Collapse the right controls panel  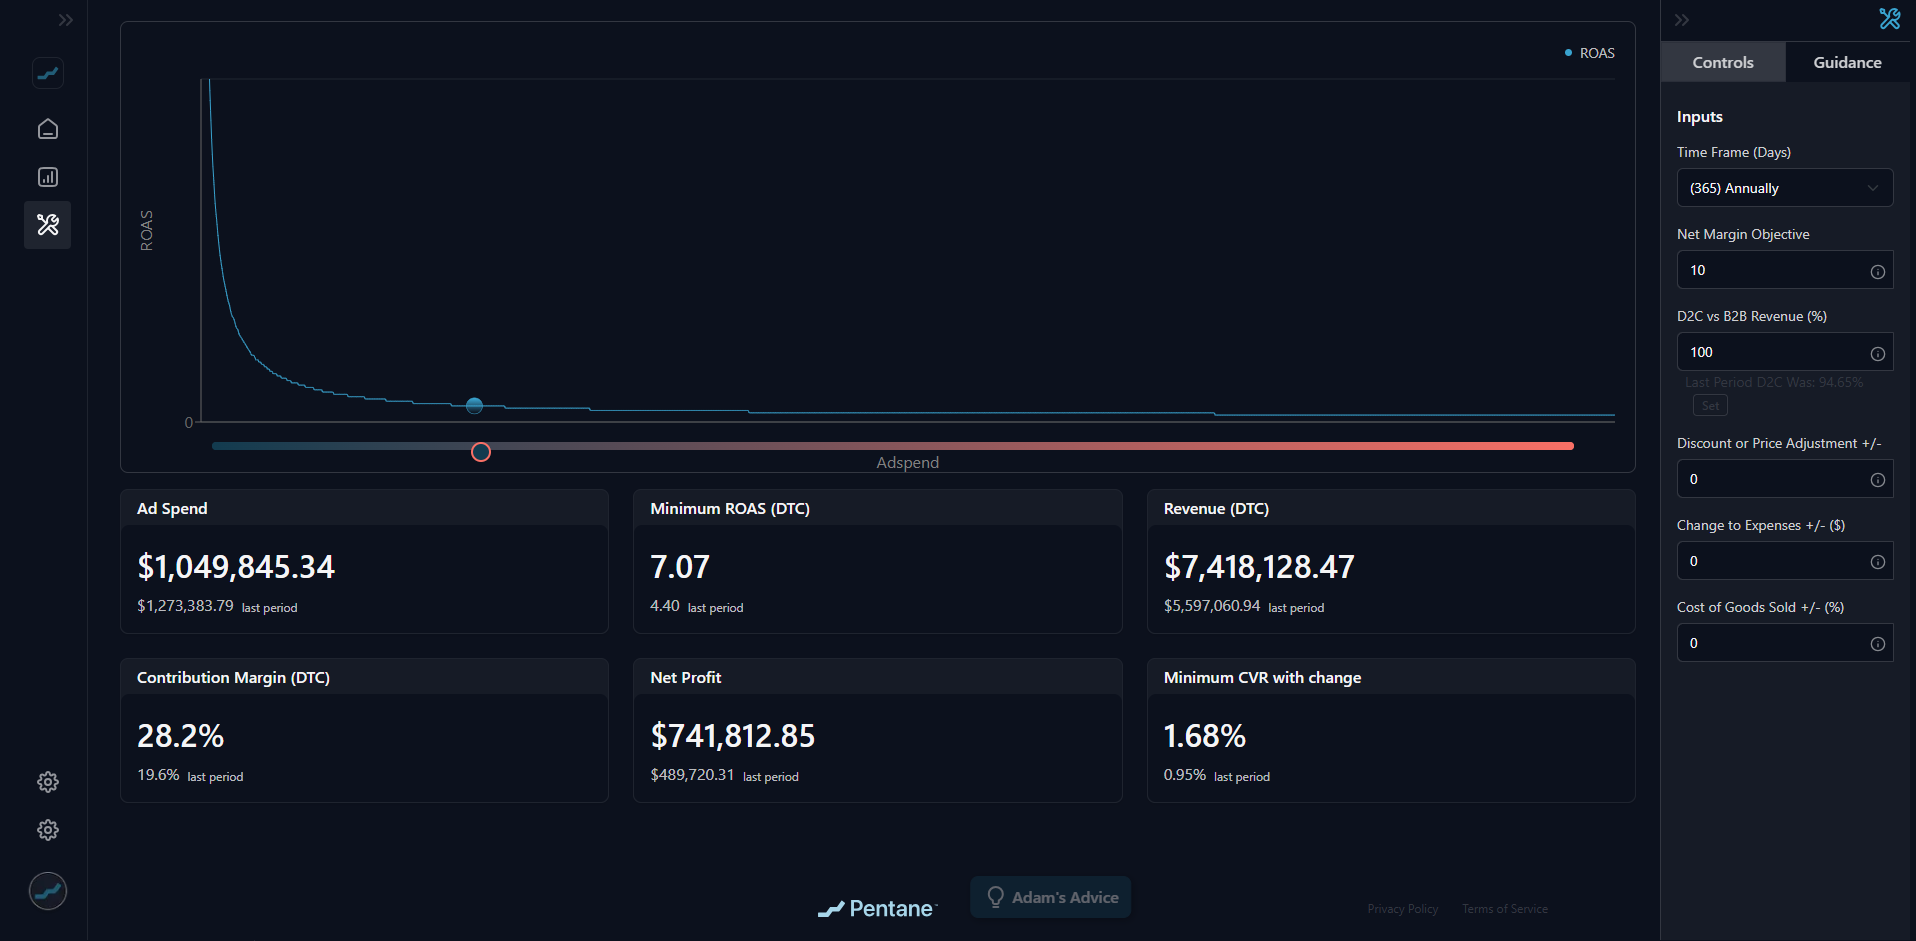(1682, 20)
